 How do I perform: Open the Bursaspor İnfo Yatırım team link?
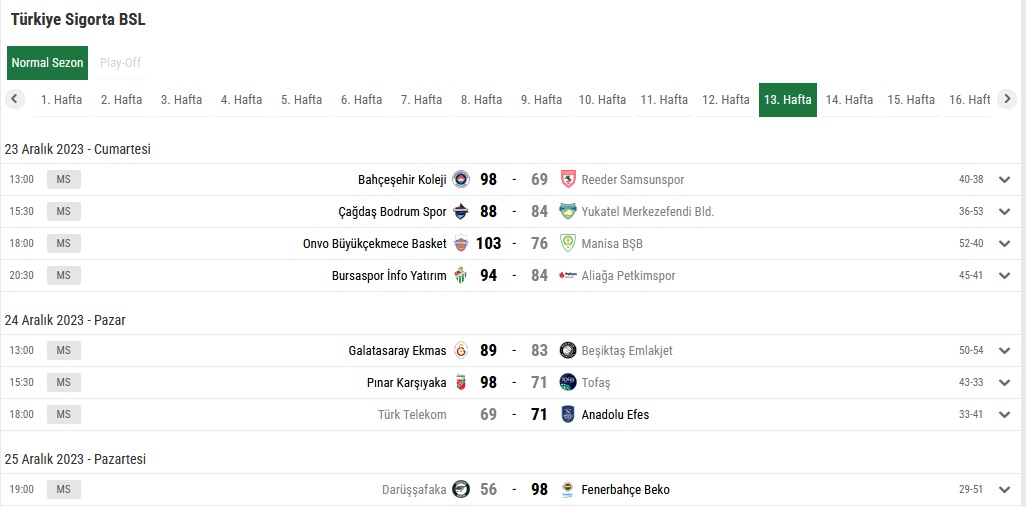(389, 276)
